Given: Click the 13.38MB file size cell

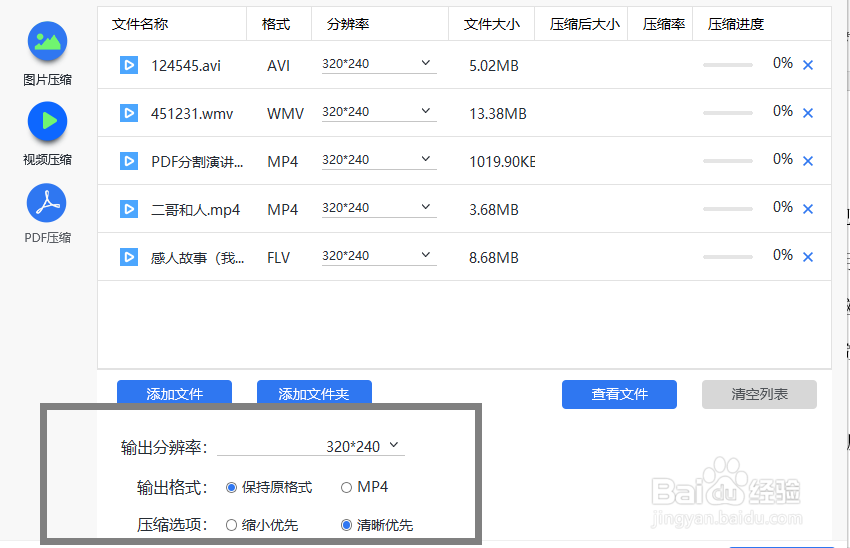Looking at the screenshot, I should (x=498, y=114).
